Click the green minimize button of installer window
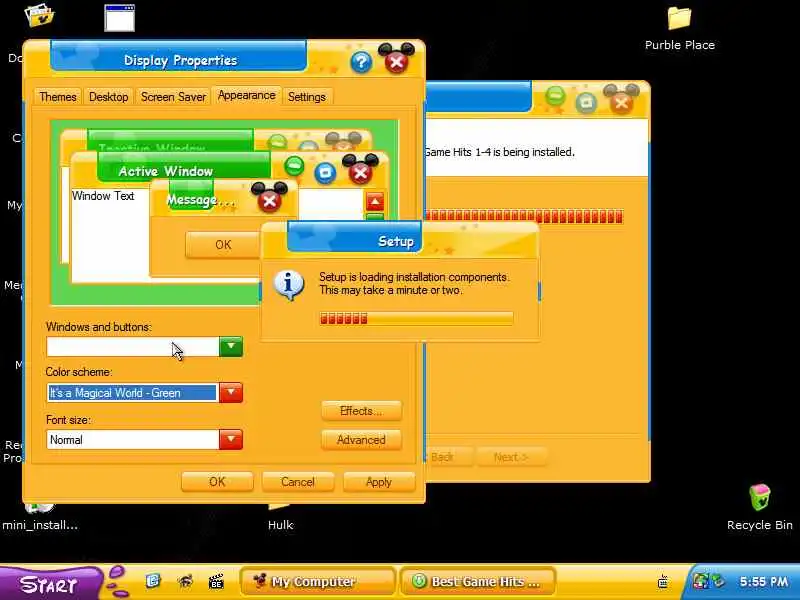This screenshot has height=600, width=800. [555, 95]
